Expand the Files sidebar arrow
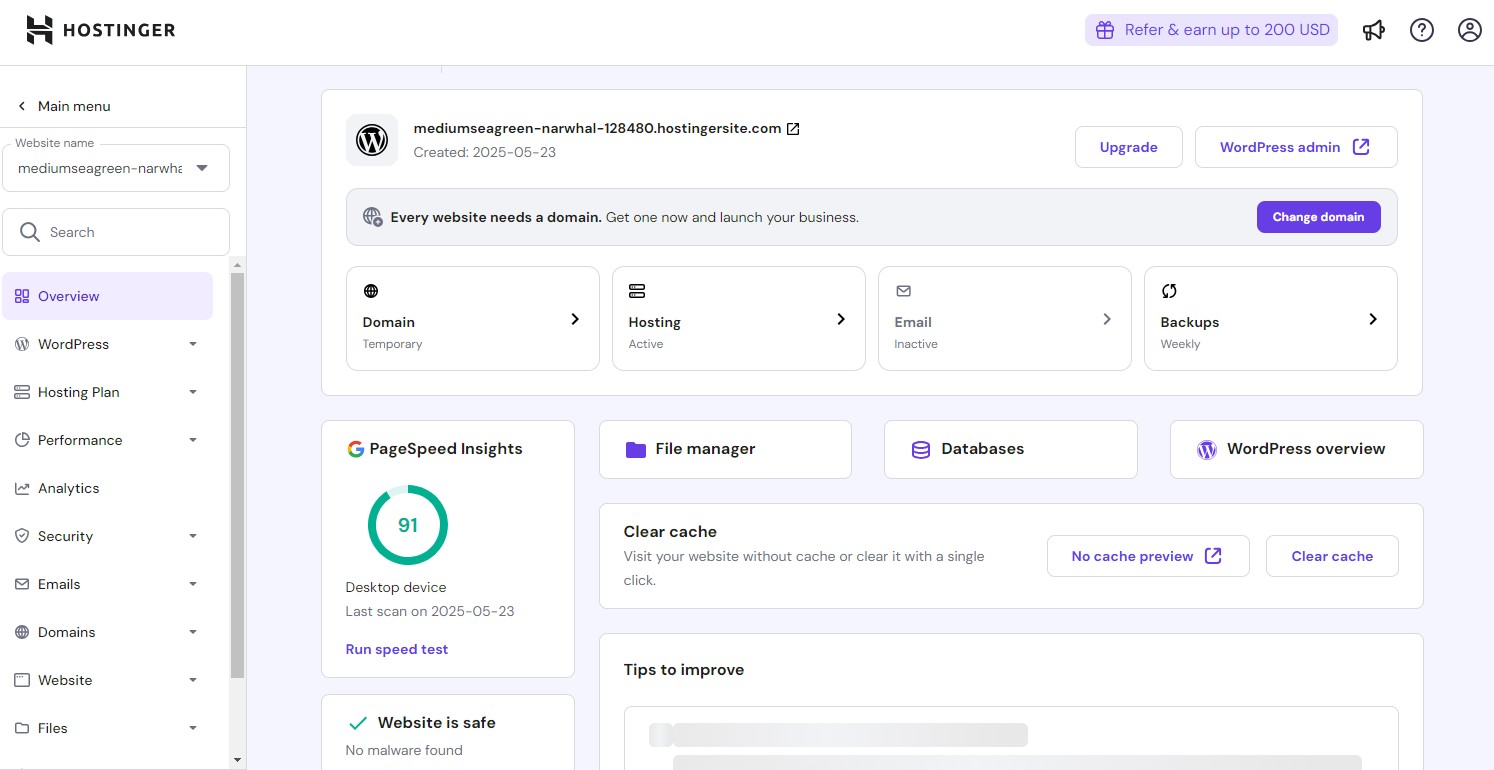Viewport: 1494px width, 770px height. [x=193, y=728]
